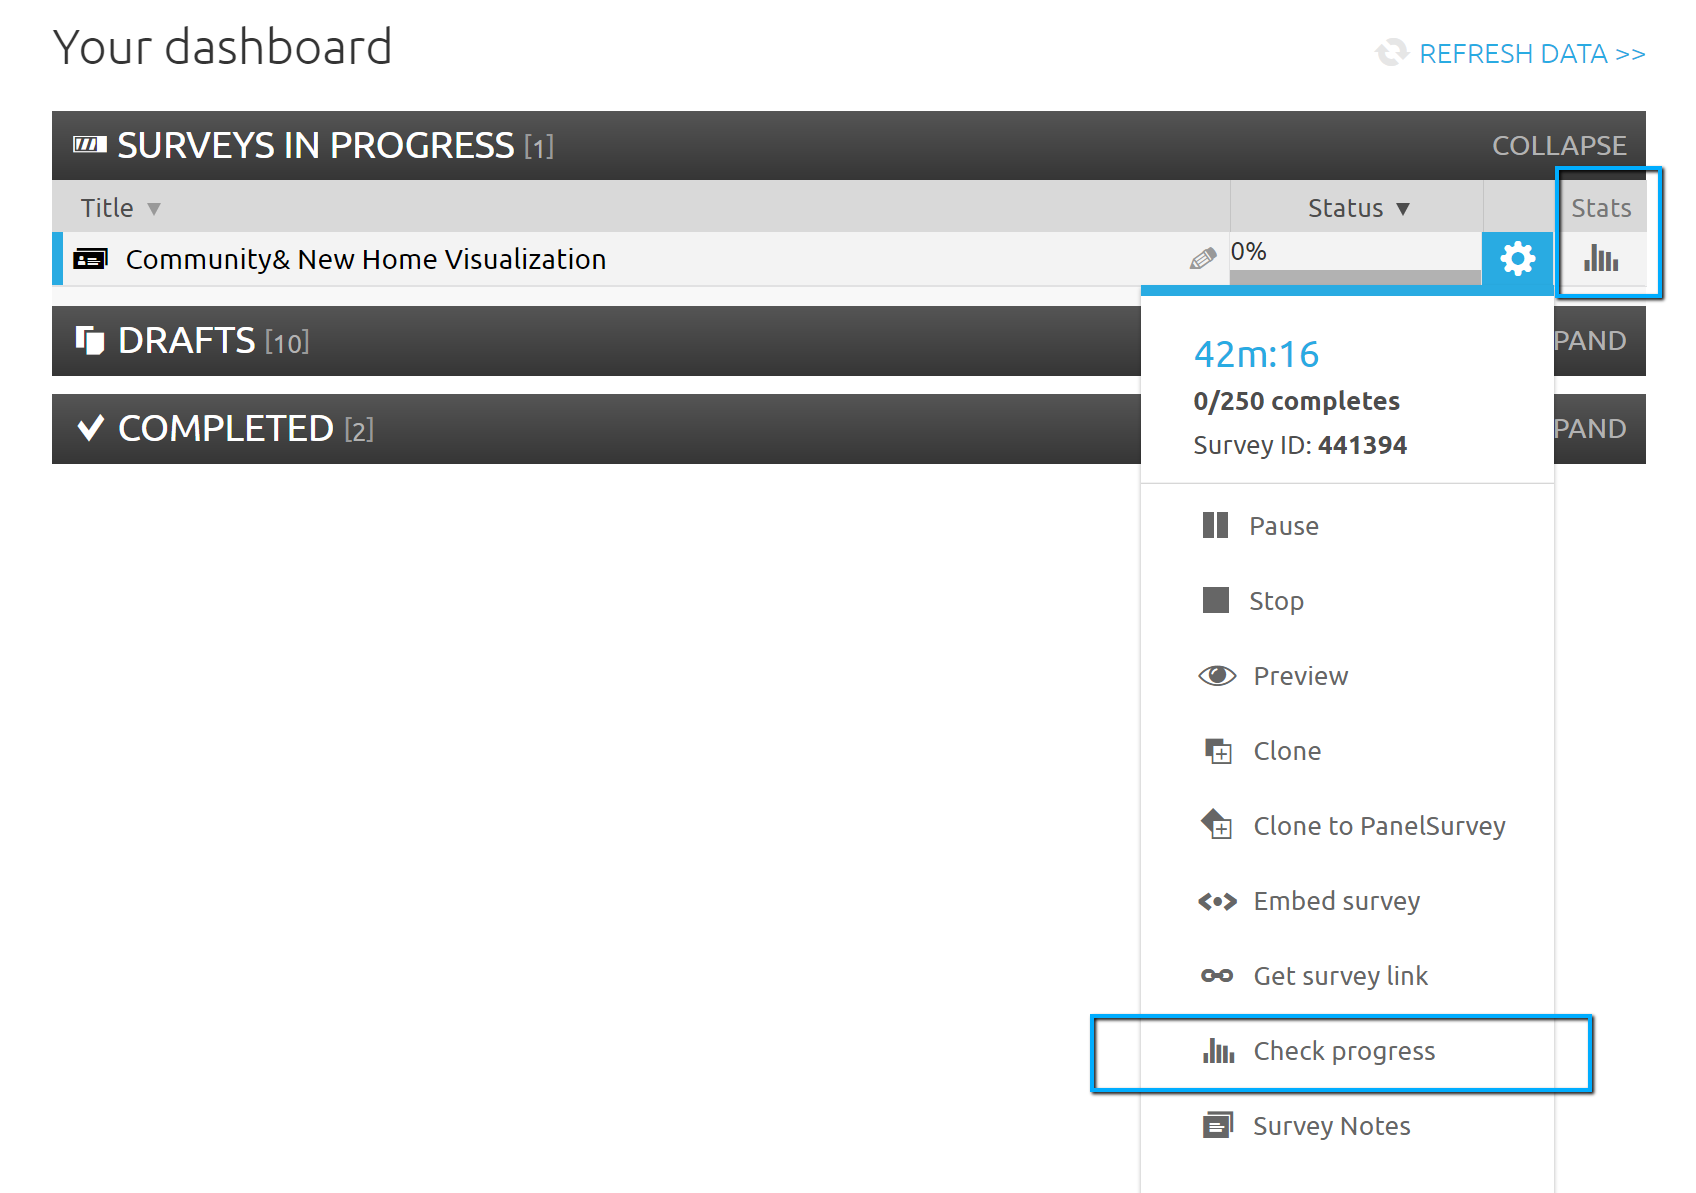Open the Stats bar chart icon
The width and height of the screenshot is (1696, 1193).
[1600, 259]
